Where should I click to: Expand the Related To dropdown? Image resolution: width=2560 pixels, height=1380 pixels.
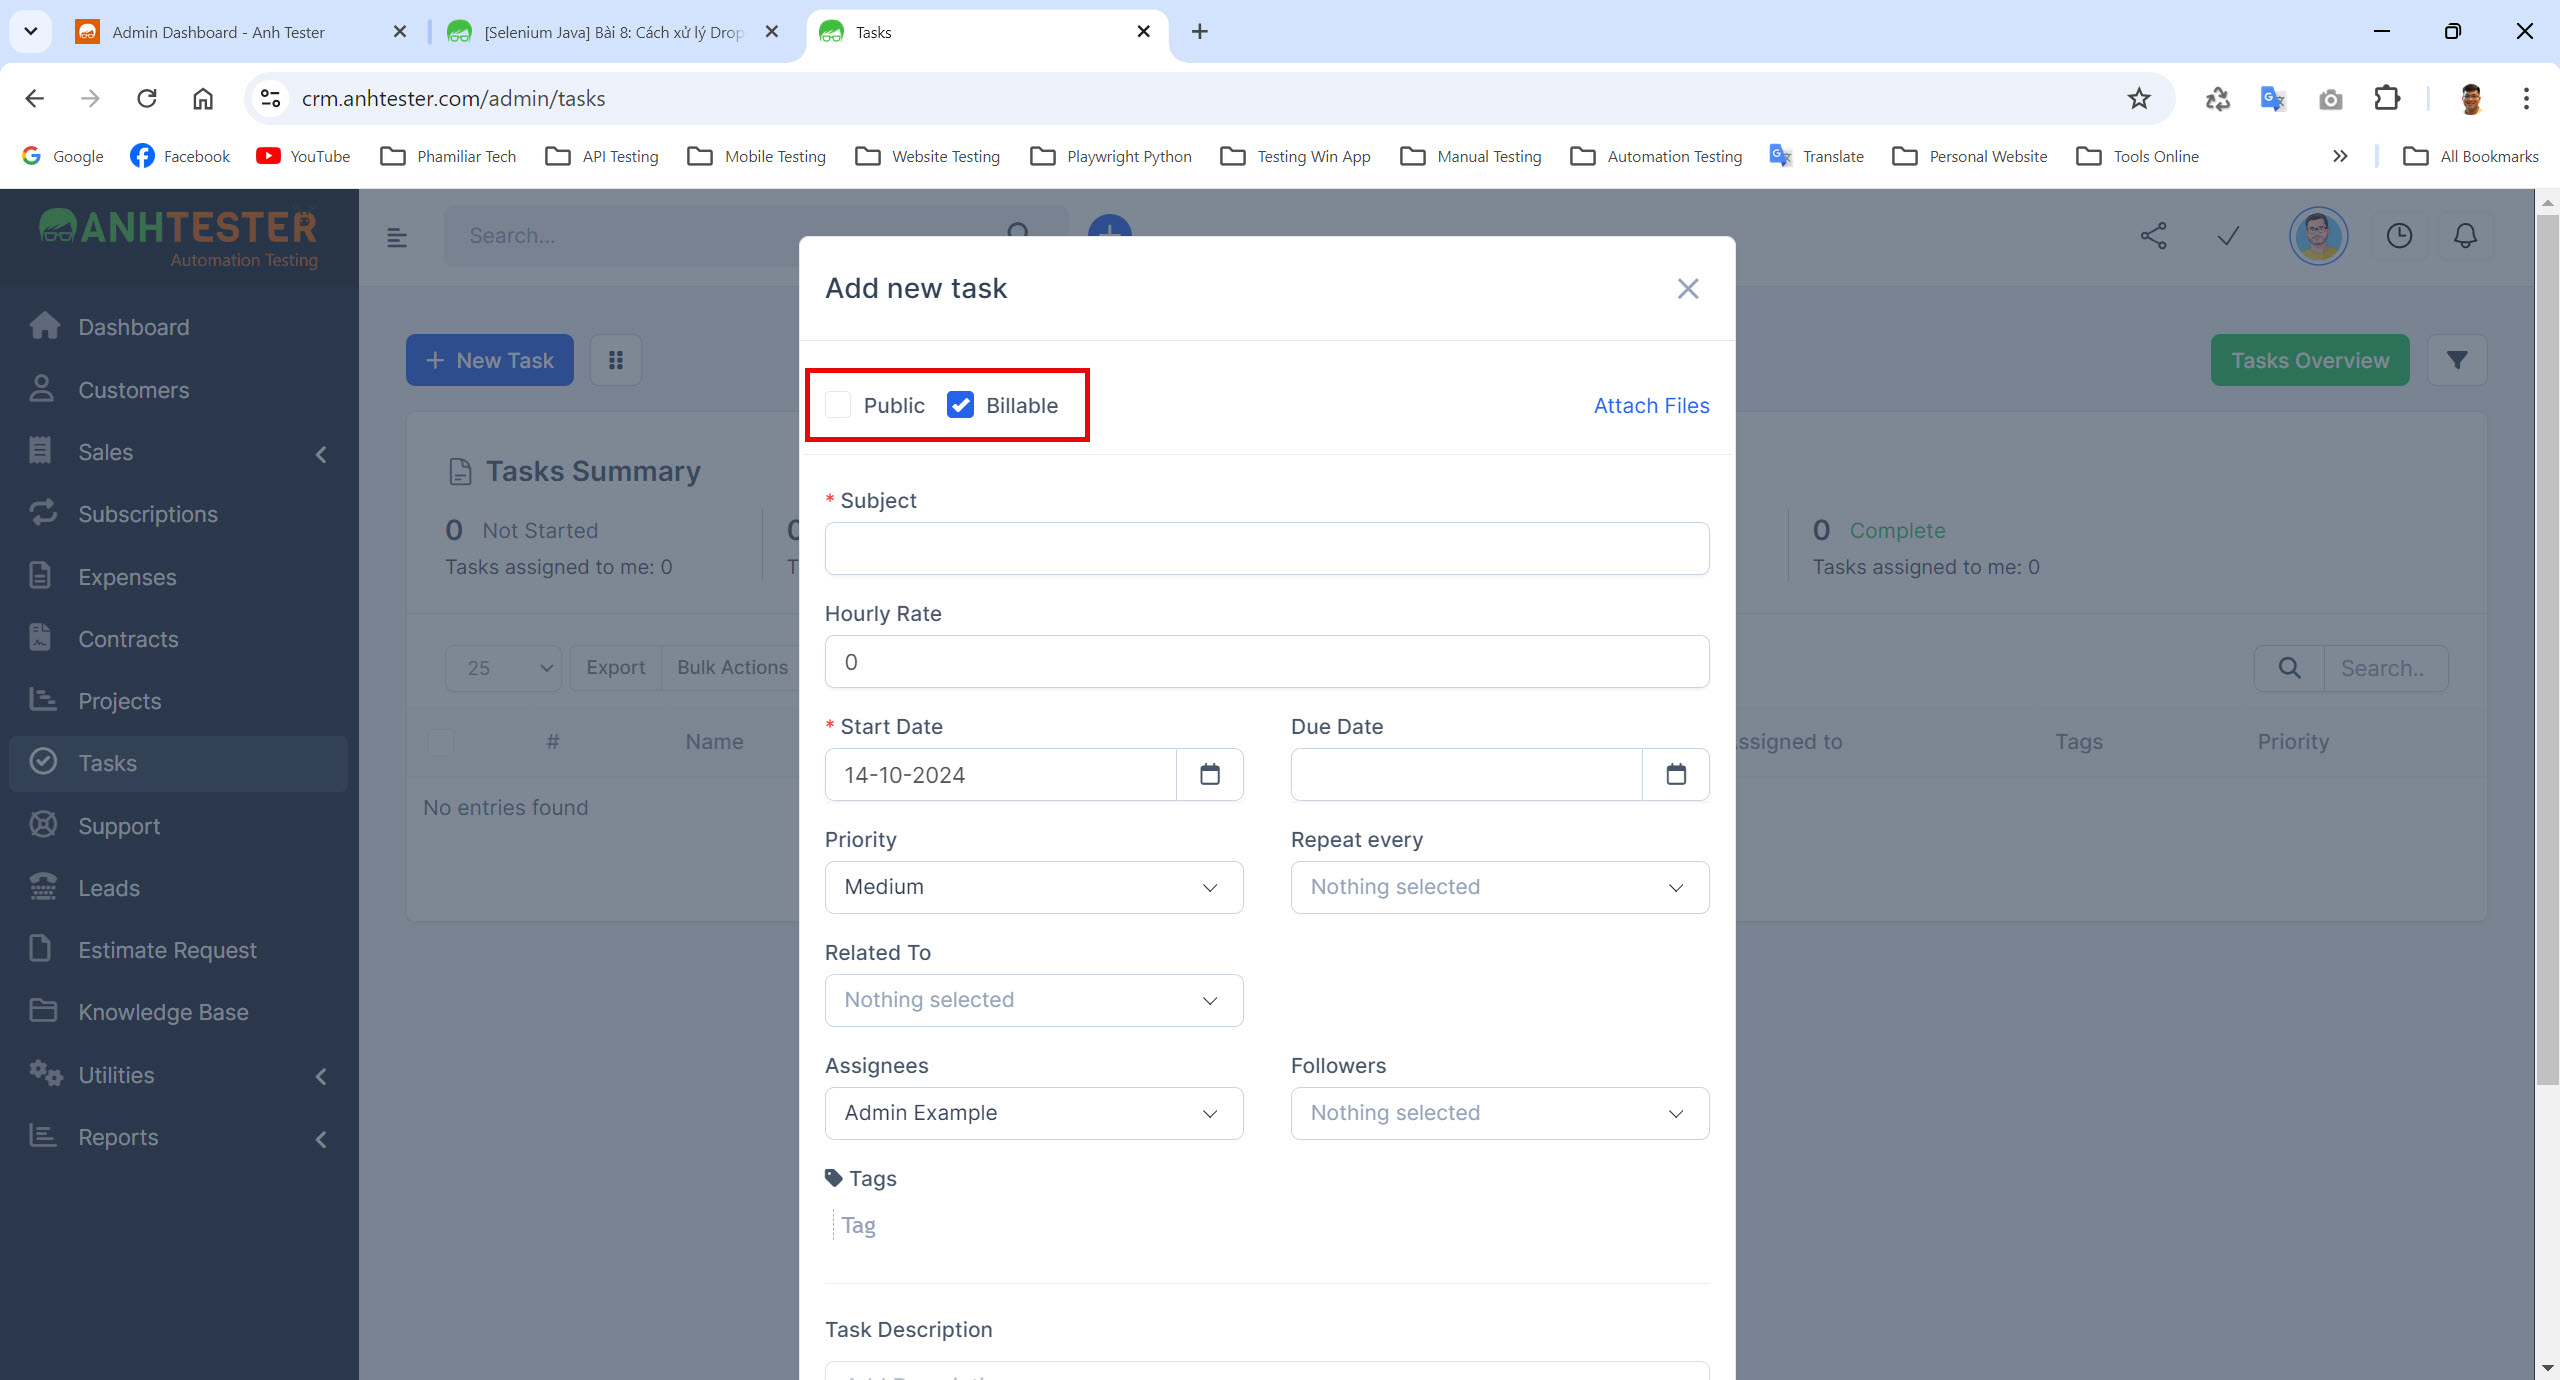click(1034, 1000)
